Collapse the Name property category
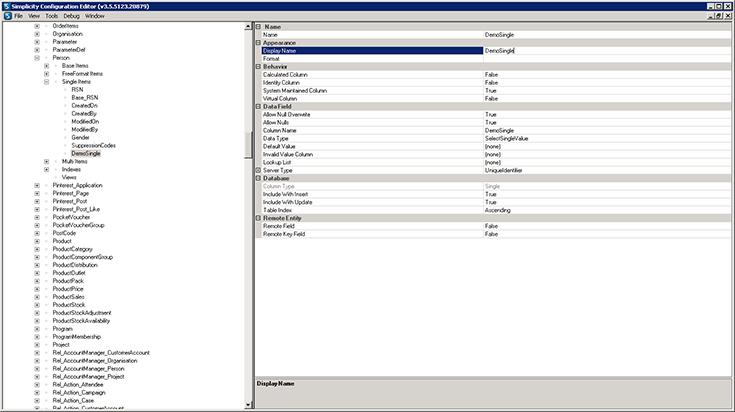The image size is (735, 412). [x=258, y=27]
